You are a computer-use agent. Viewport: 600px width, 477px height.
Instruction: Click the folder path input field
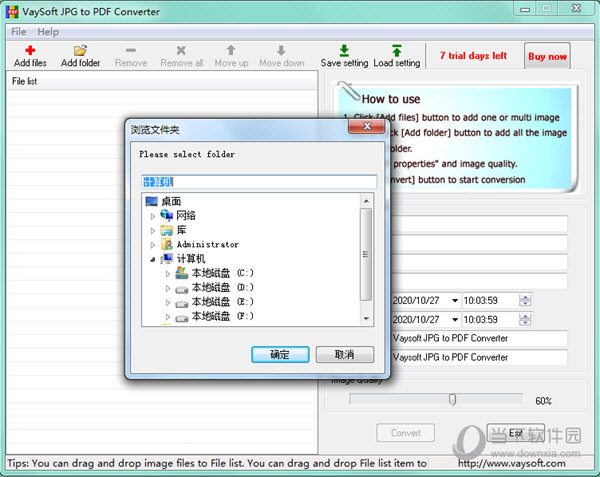tap(259, 182)
